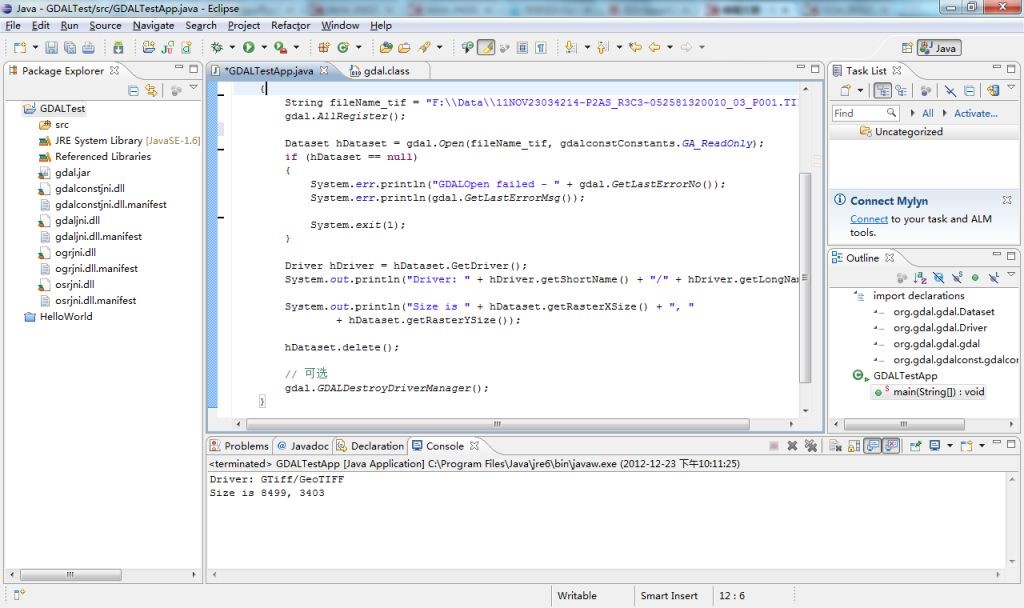Click the Search flashlight toolbar icon
Viewport: 1024px width, 608px height.
(425, 47)
